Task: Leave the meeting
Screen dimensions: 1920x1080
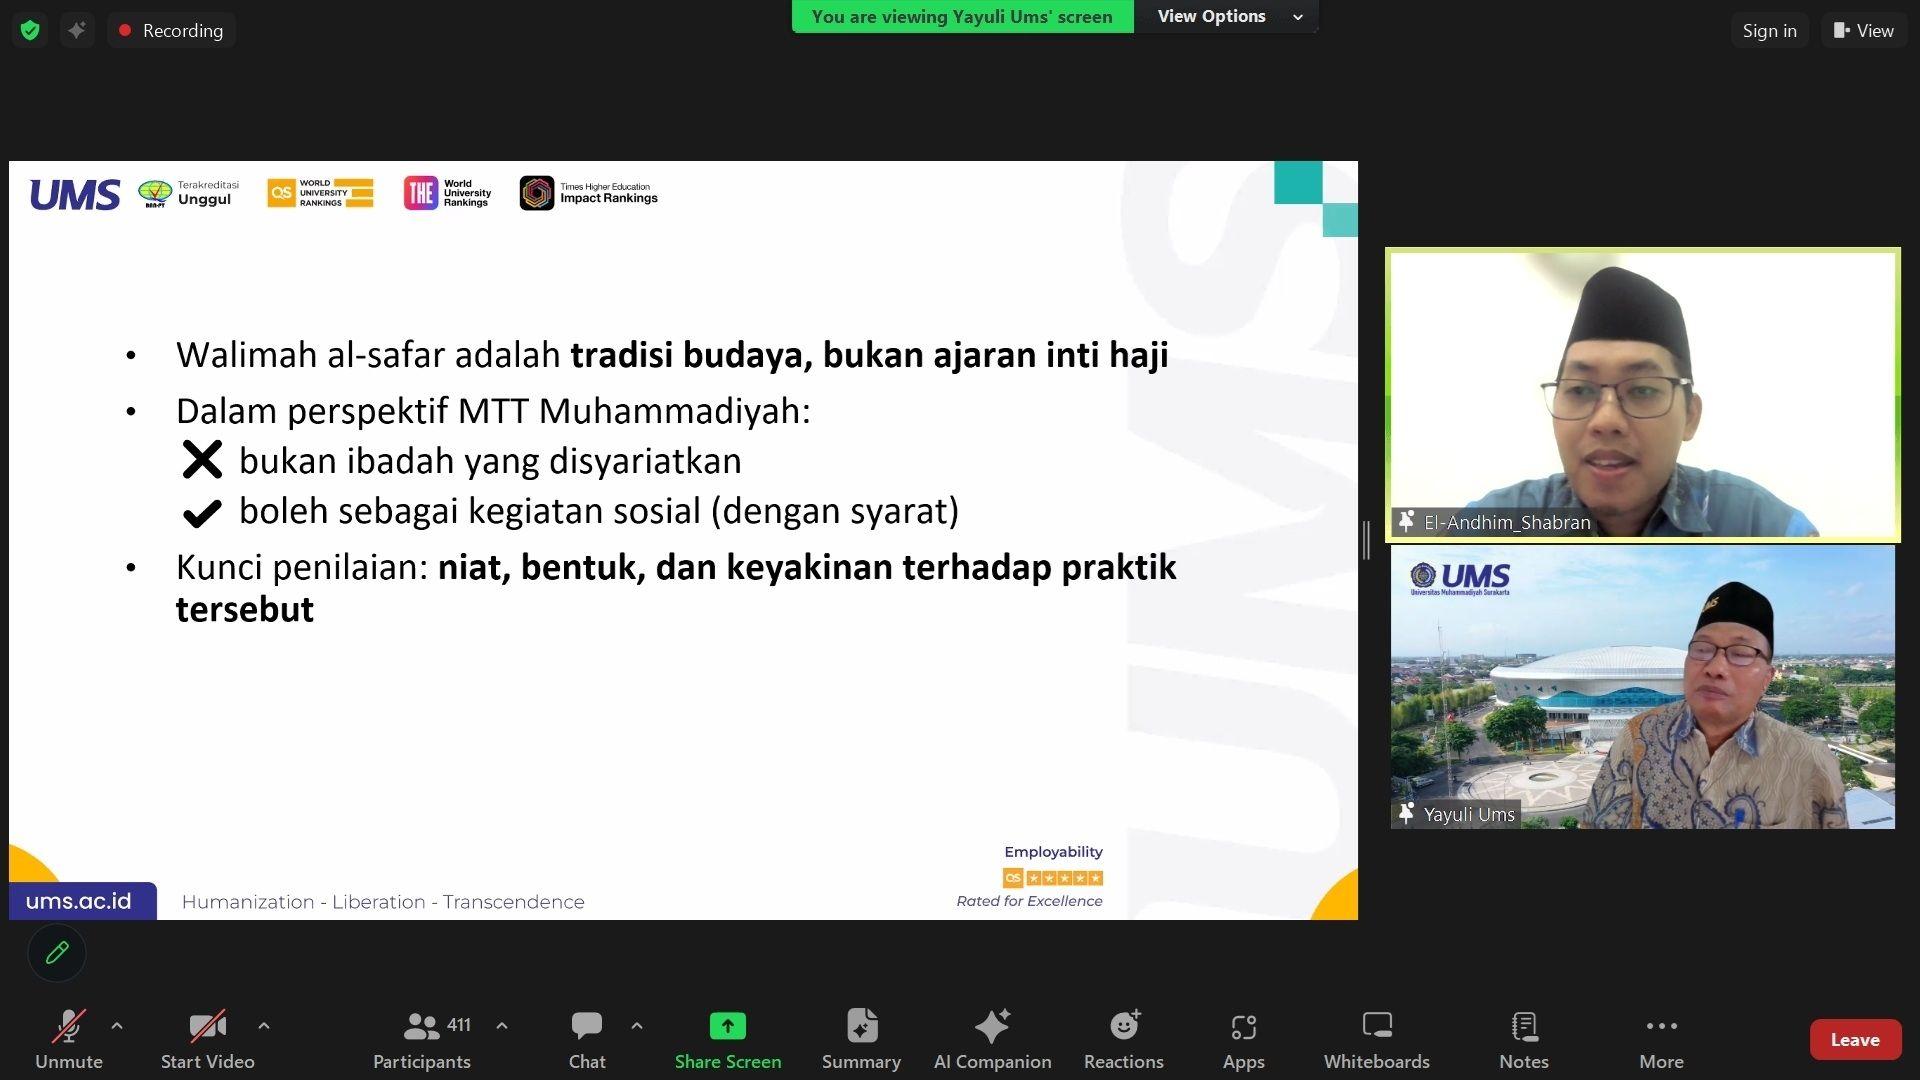Action: [x=1855, y=1040]
